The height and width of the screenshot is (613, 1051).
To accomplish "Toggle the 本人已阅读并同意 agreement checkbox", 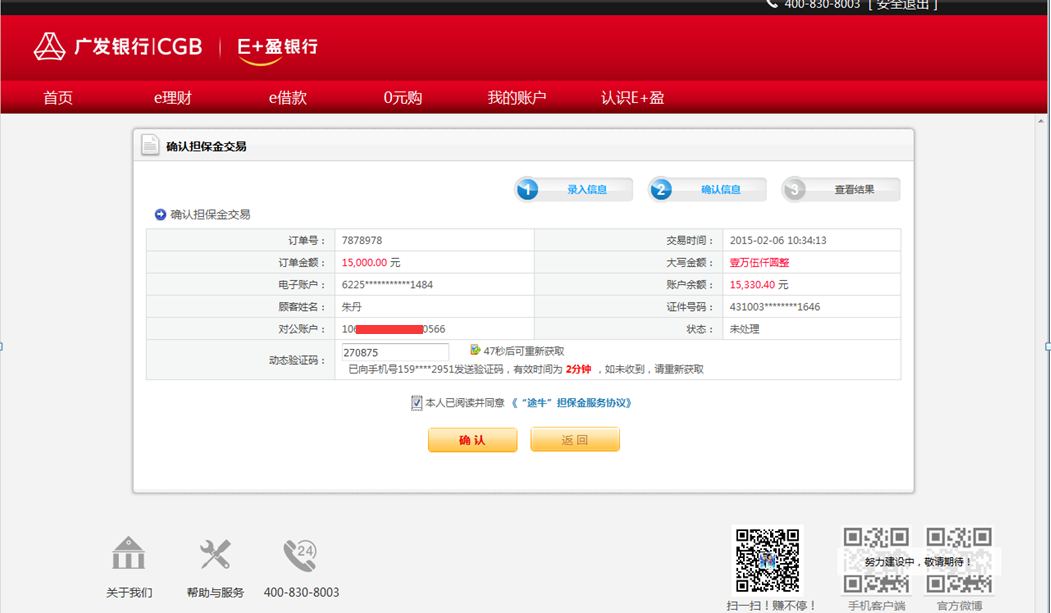I will click(416, 403).
